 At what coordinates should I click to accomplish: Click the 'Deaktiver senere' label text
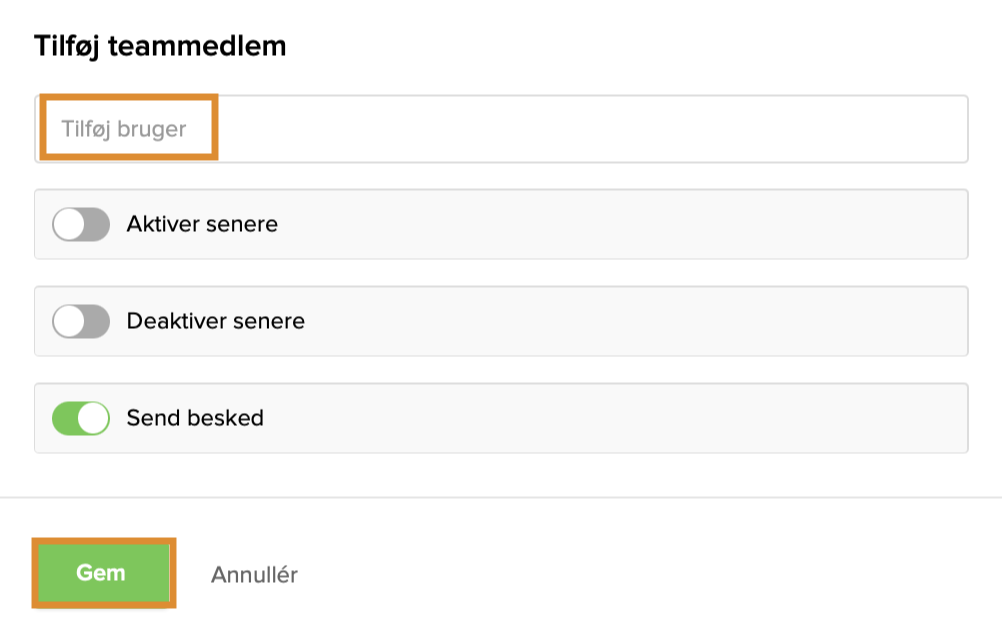pyautogui.click(x=215, y=321)
